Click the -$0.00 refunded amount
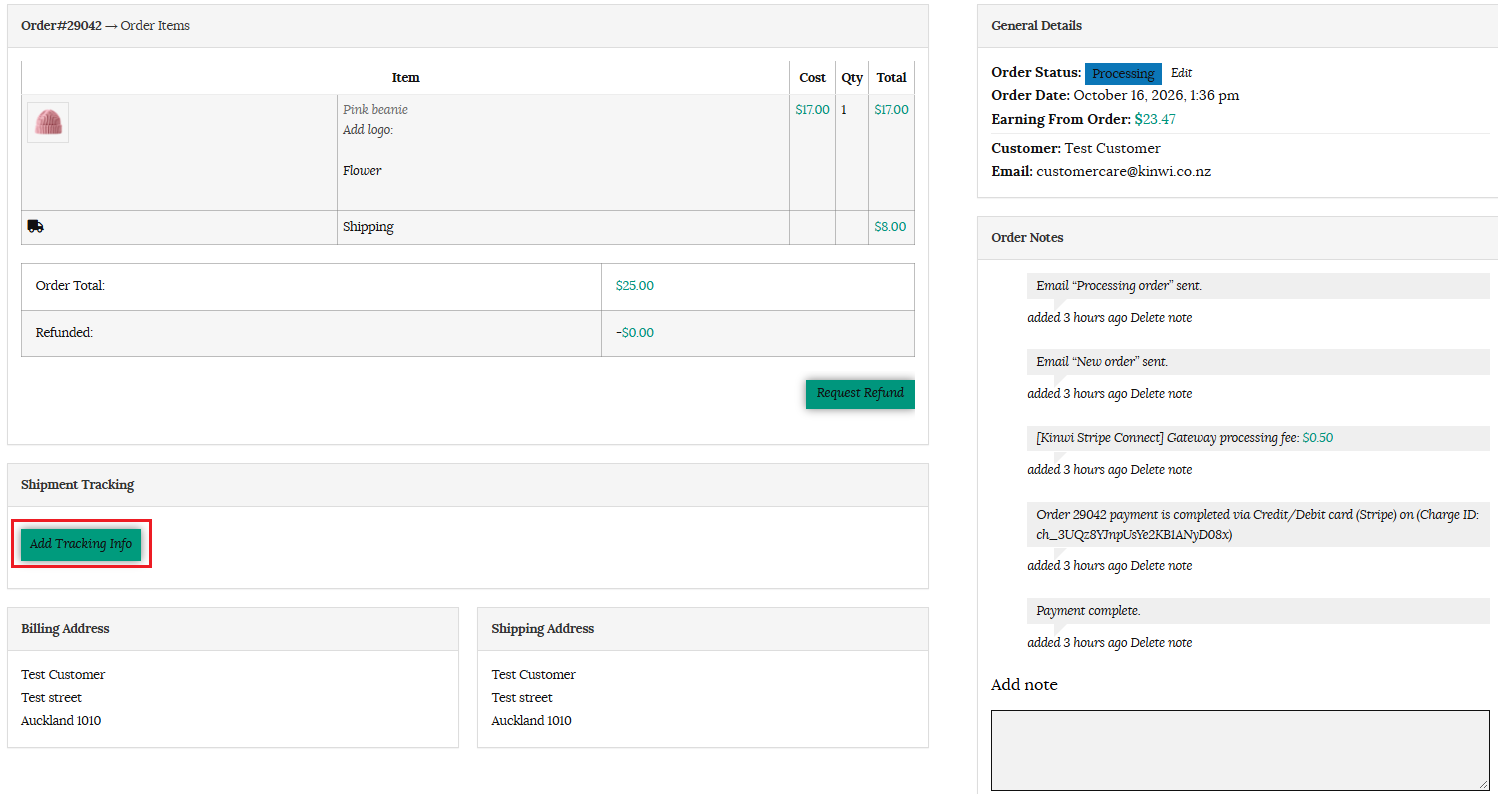Image resolution: width=1498 pixels, height=794 pixels. point(635,333)
